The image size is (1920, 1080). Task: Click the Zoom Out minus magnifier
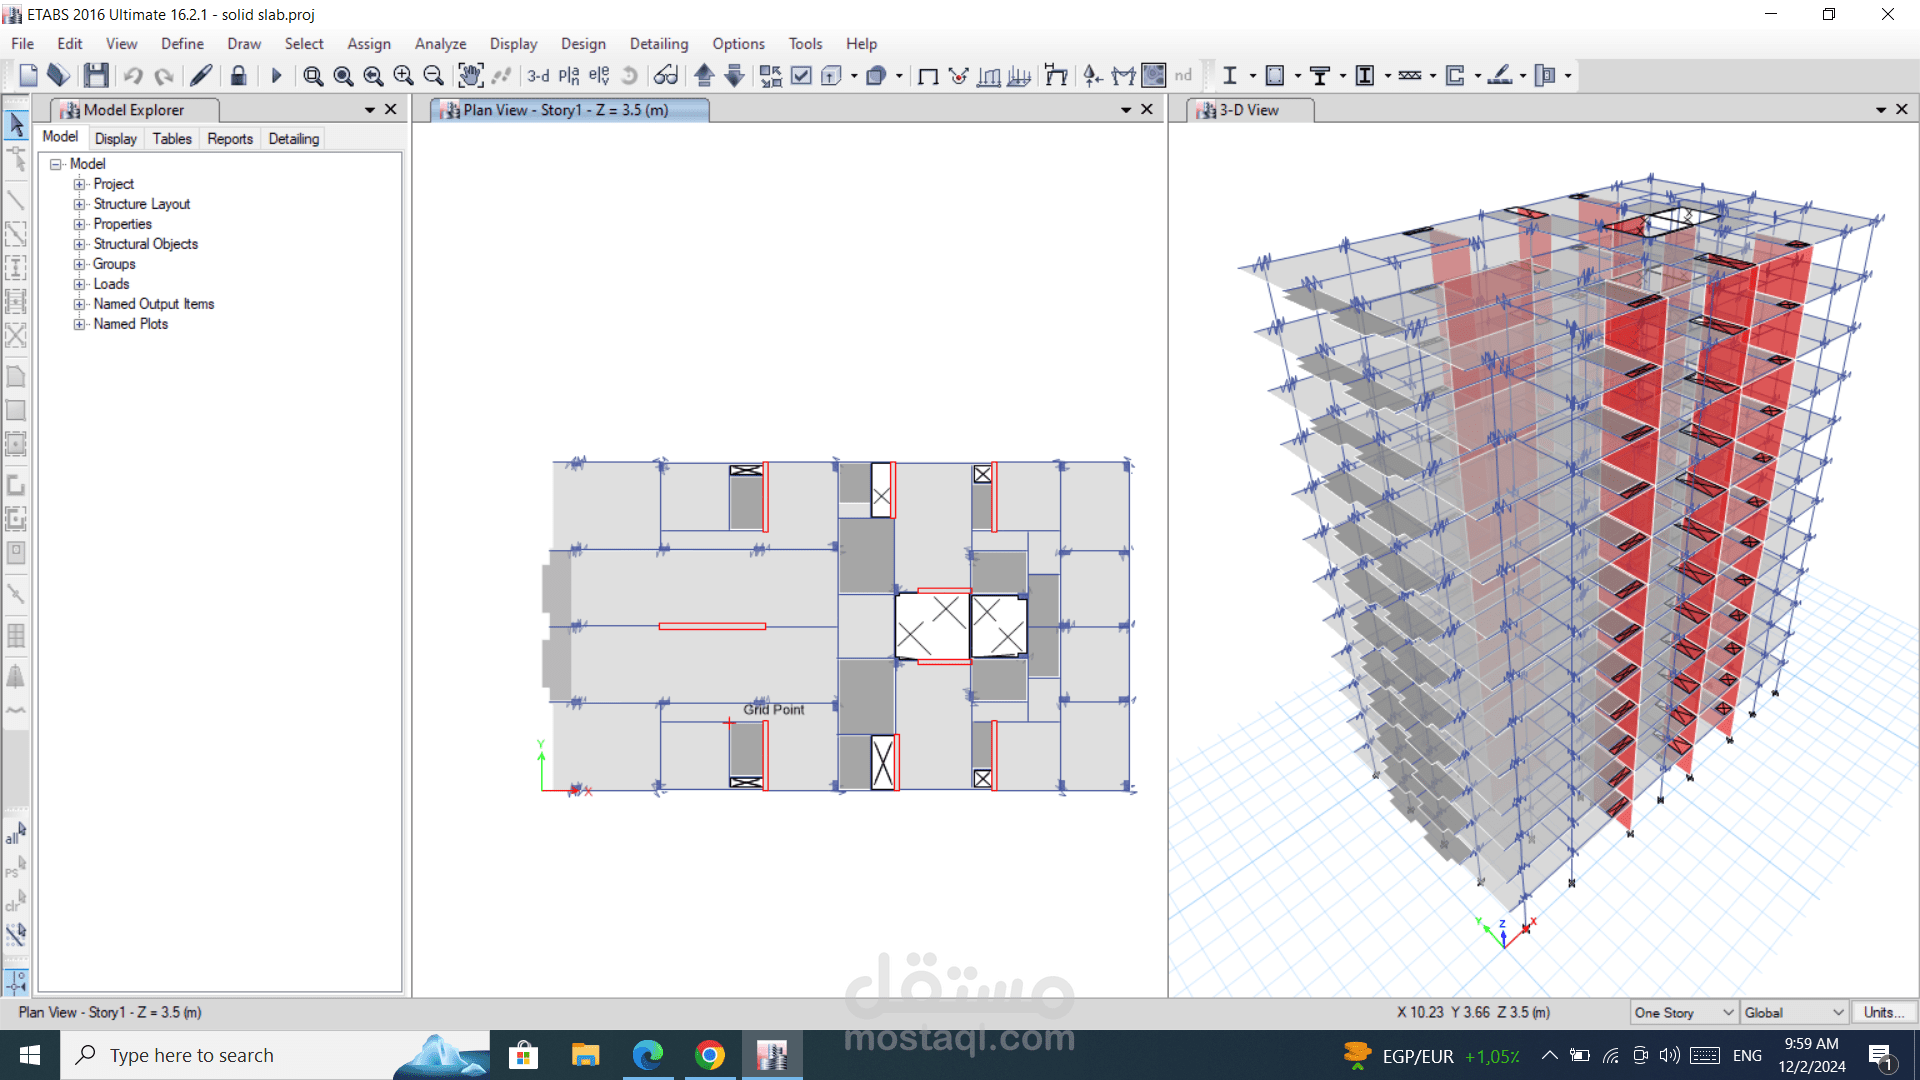[433, 75]
